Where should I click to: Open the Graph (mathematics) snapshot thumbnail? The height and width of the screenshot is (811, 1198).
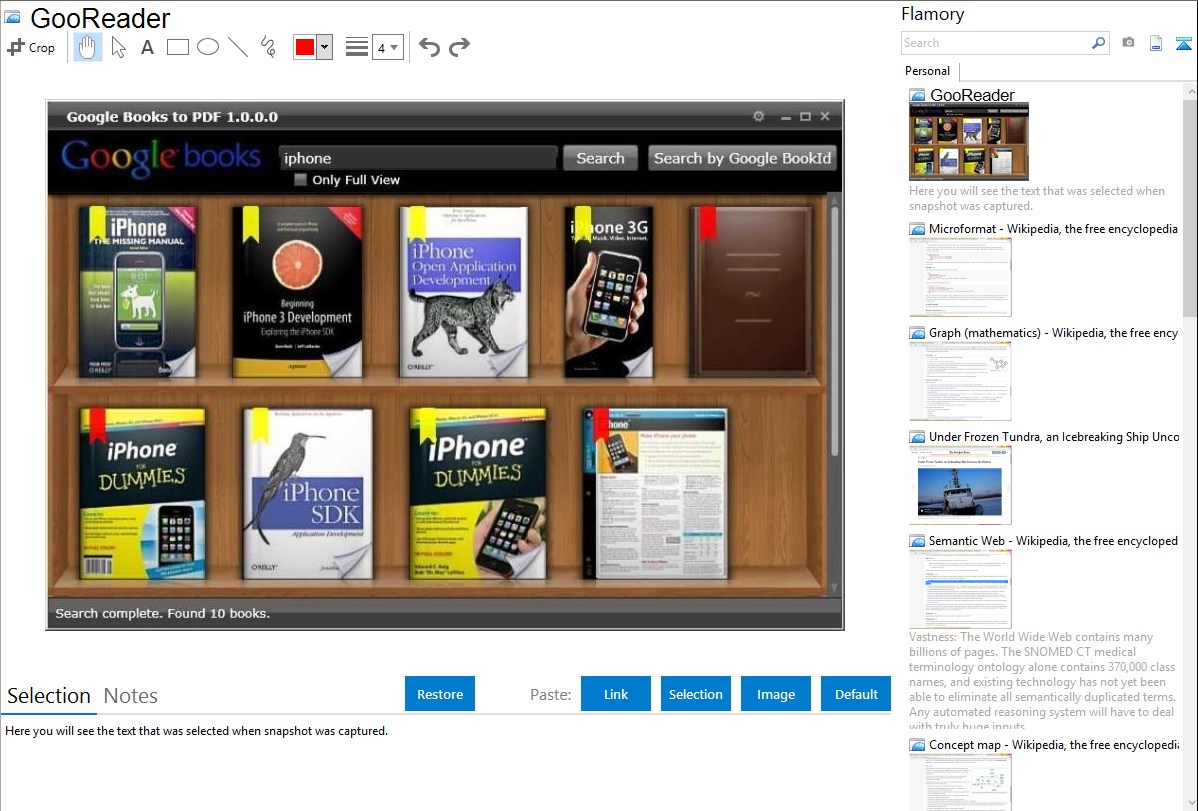[x=960, y=381]
